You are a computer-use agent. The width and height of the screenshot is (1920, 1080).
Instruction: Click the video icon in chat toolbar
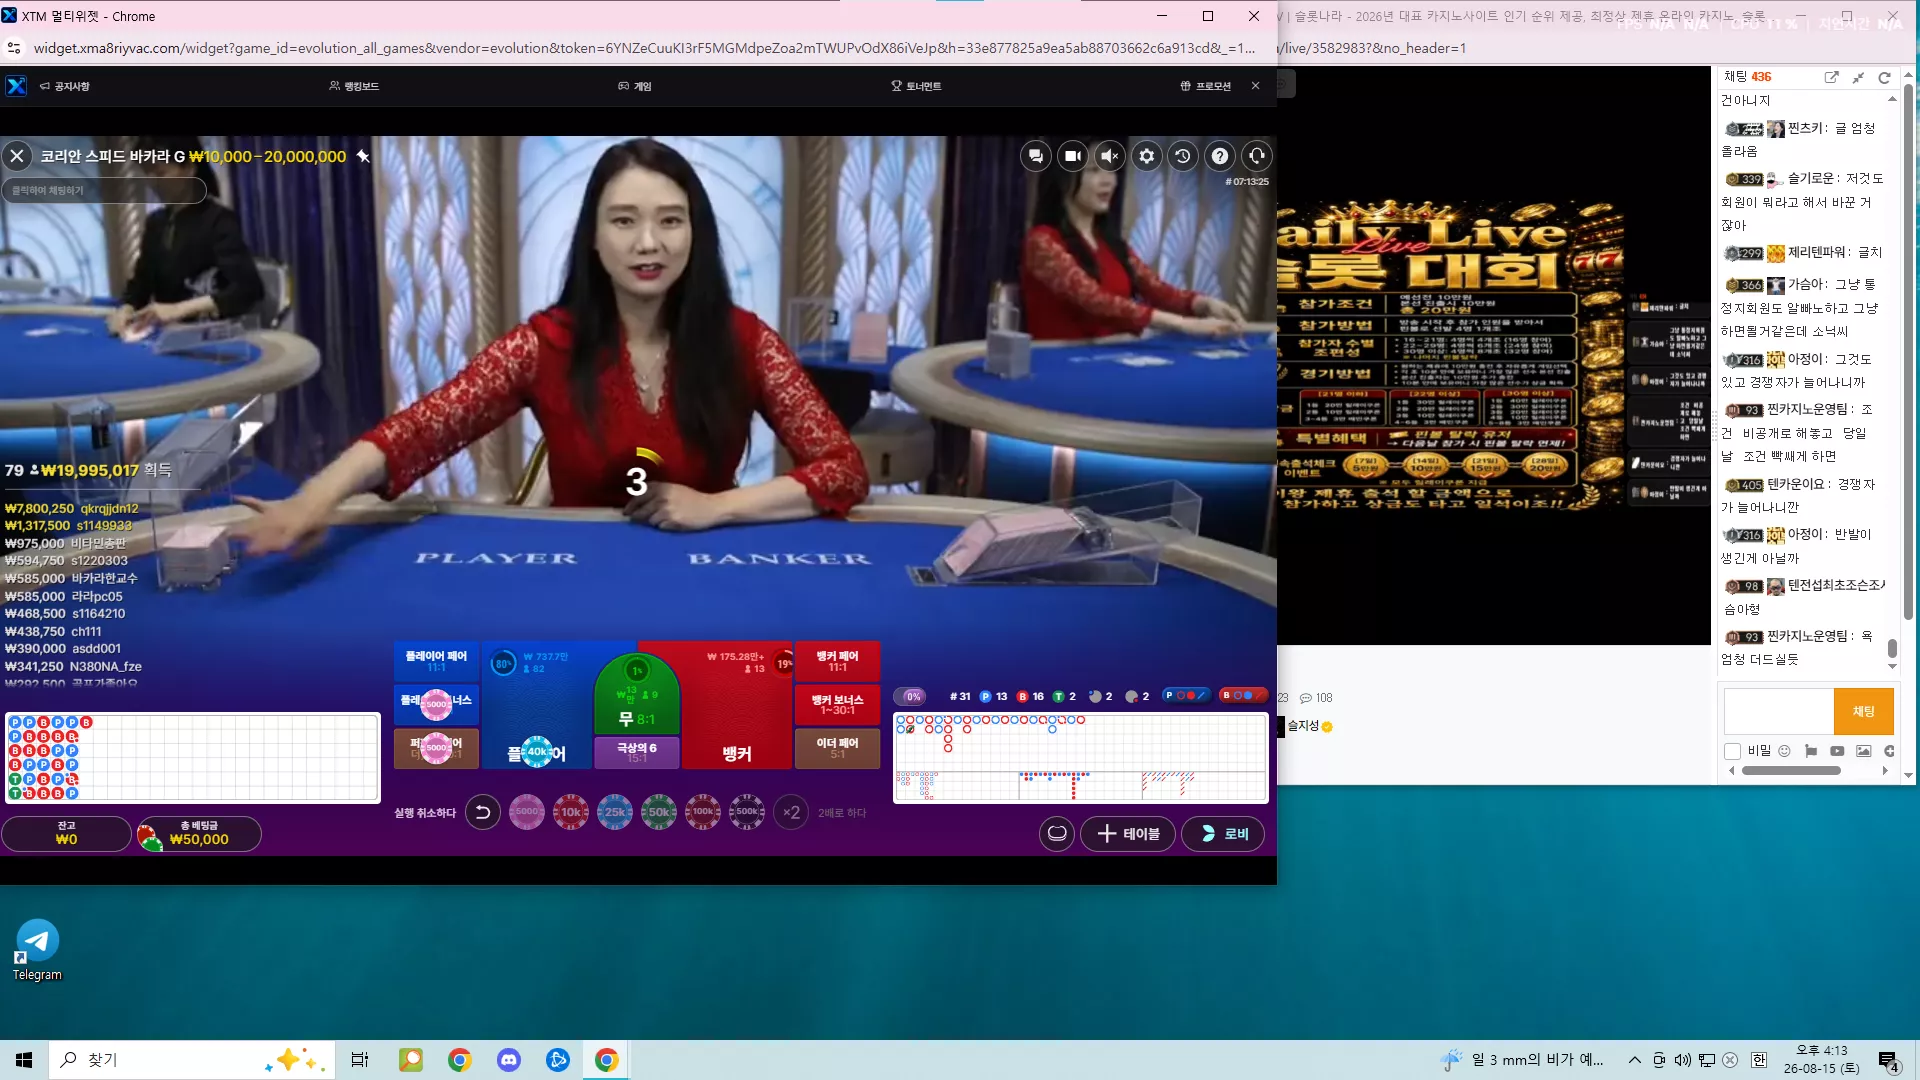click(1837, 751)
